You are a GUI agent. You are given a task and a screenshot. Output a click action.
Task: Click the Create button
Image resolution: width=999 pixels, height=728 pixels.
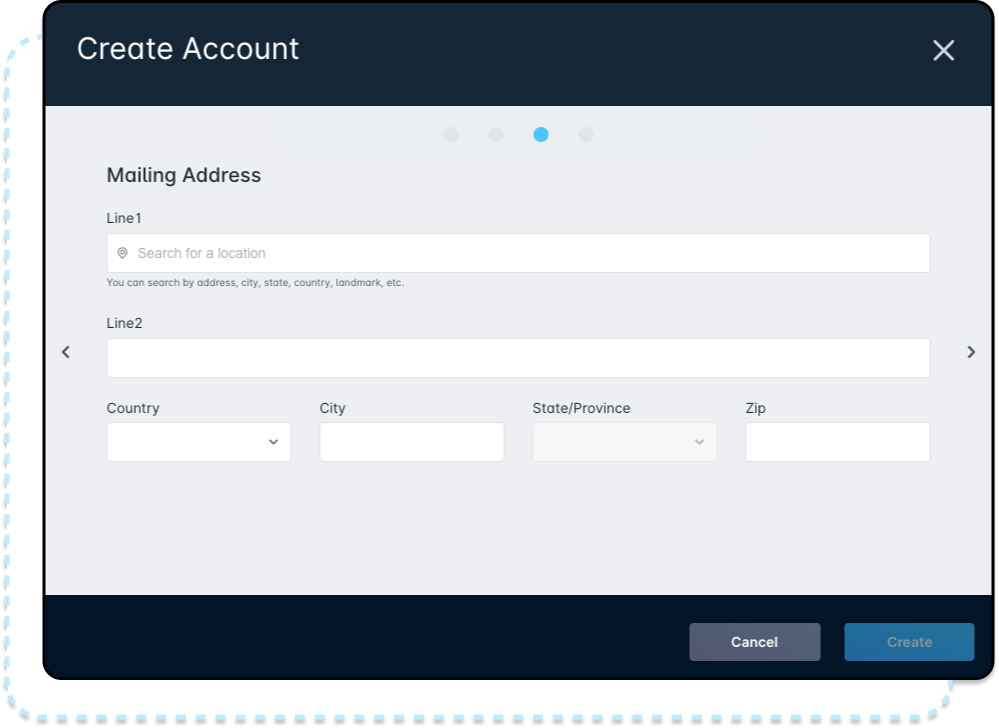909,642
